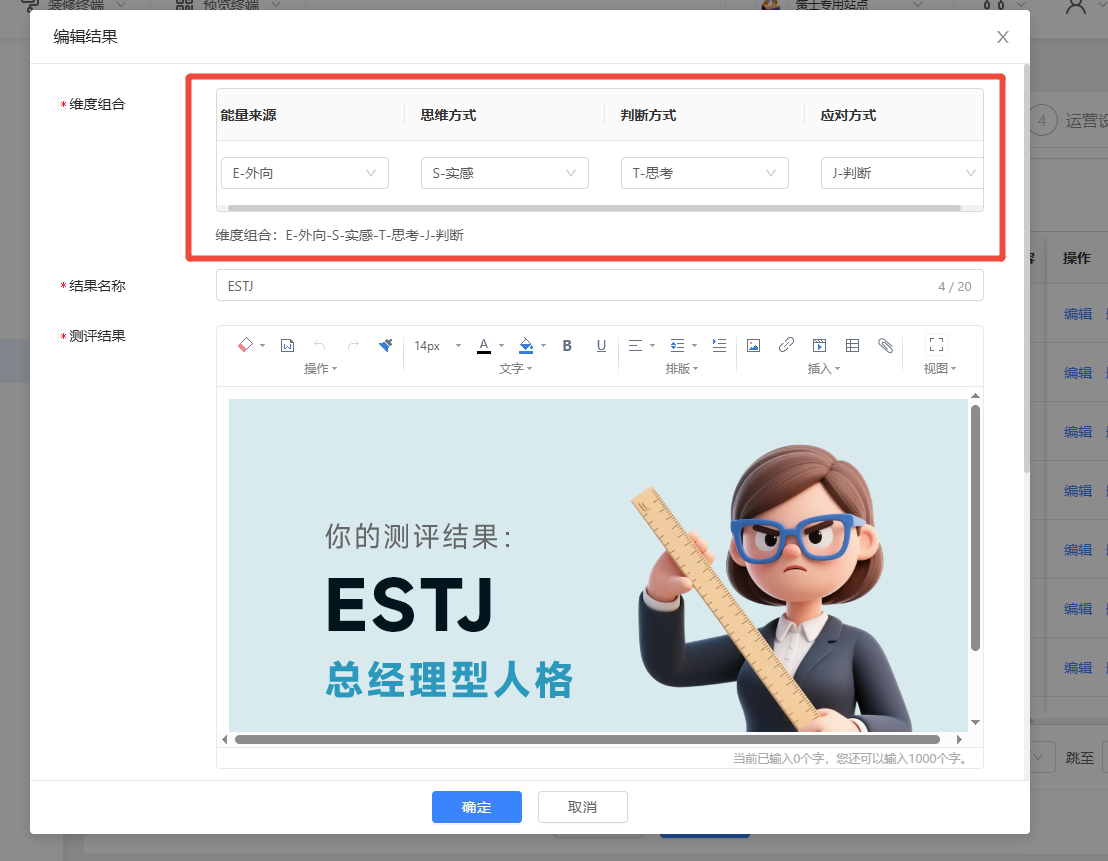Expand the 插入 menu group
The width and height of the screenshot is (1108, 861).
(x=824, y=369)
